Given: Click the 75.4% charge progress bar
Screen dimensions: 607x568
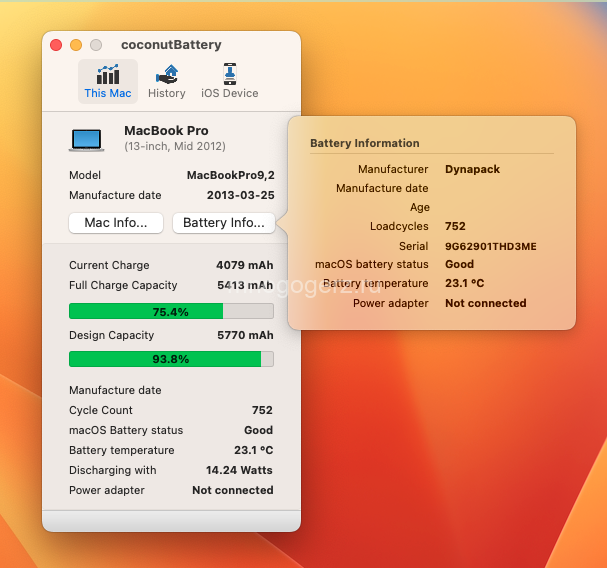Looking at the screenshot, I should click(x=171, y=311).
